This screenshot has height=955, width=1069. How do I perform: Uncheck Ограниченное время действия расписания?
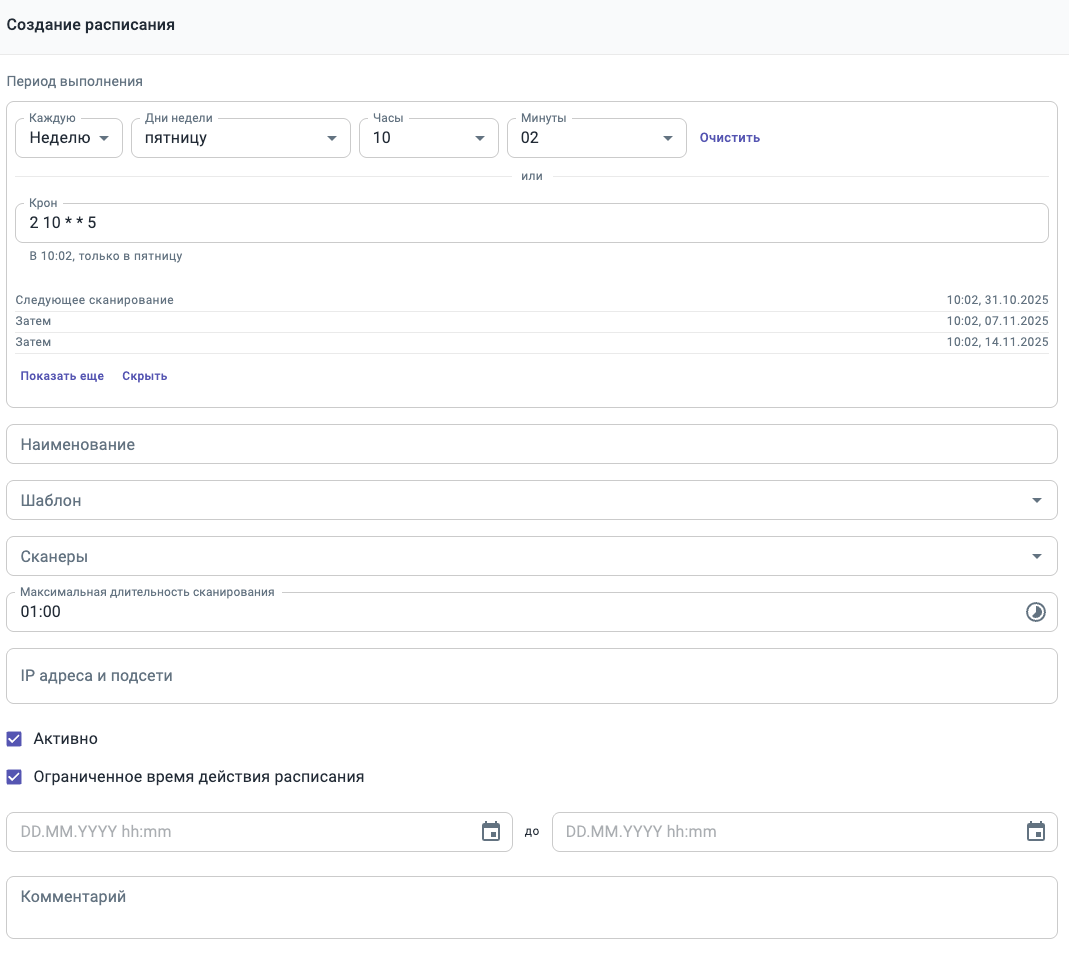pos(14,777)
